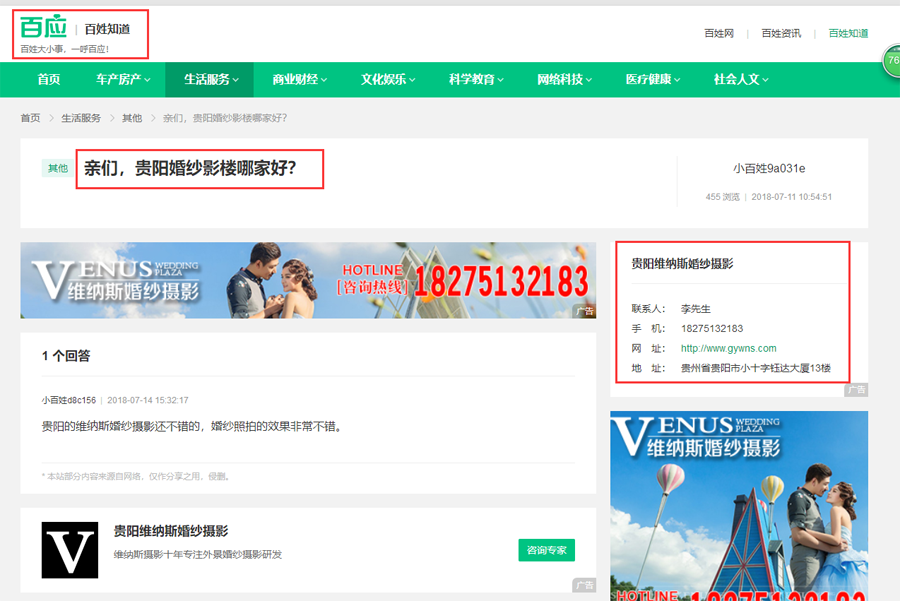900x601 pixels.
Task: Click the black V company logo
Action: pos(69,550)
